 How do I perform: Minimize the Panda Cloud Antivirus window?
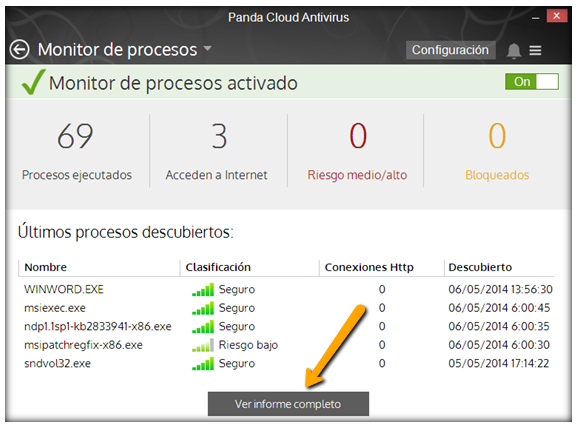(536, 17)
